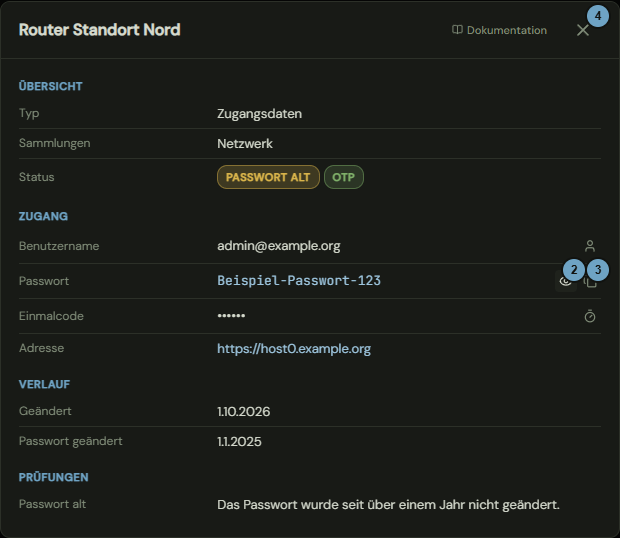The width and height of the screenshot is (620, 538).
Task: Select the Beispiel-Passwort-123 password text
Action: coord(299,281)
